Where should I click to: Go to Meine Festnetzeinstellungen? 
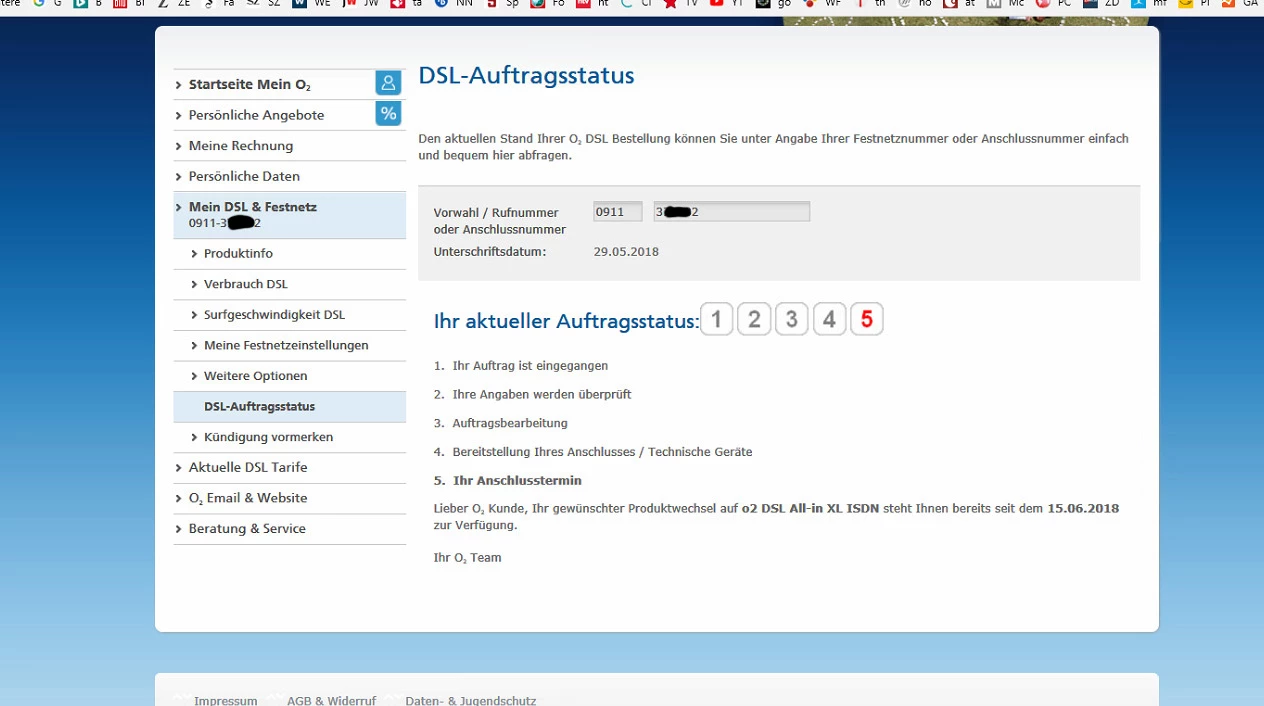[x=286, y=345]
